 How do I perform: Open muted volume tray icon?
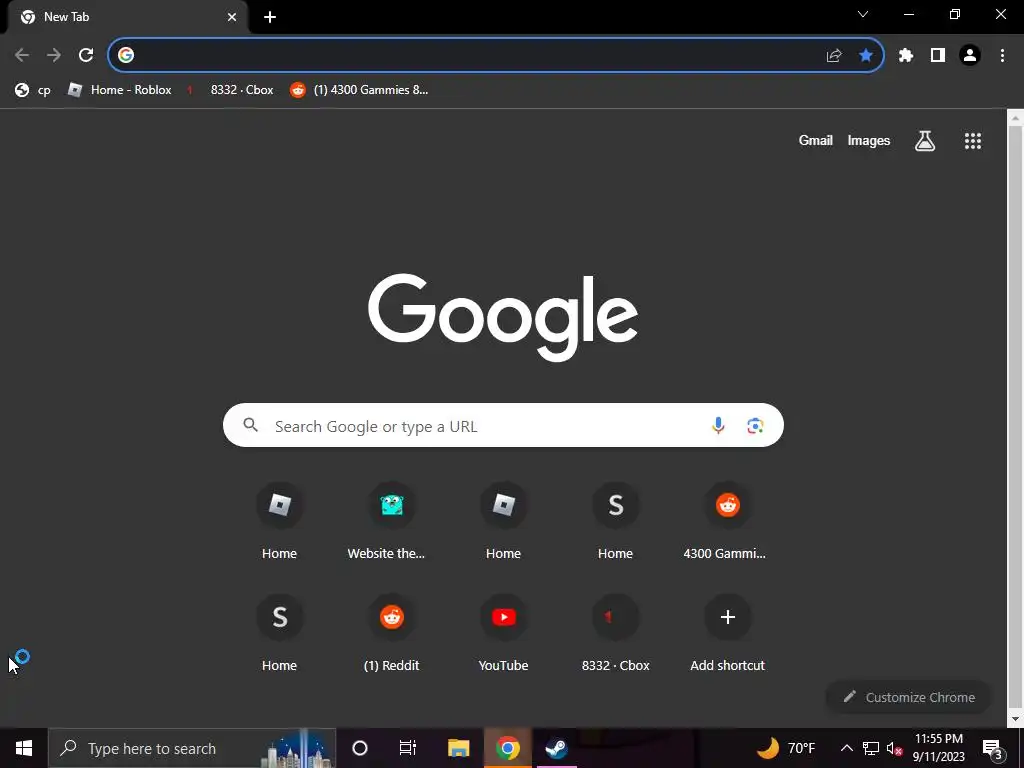894,748
